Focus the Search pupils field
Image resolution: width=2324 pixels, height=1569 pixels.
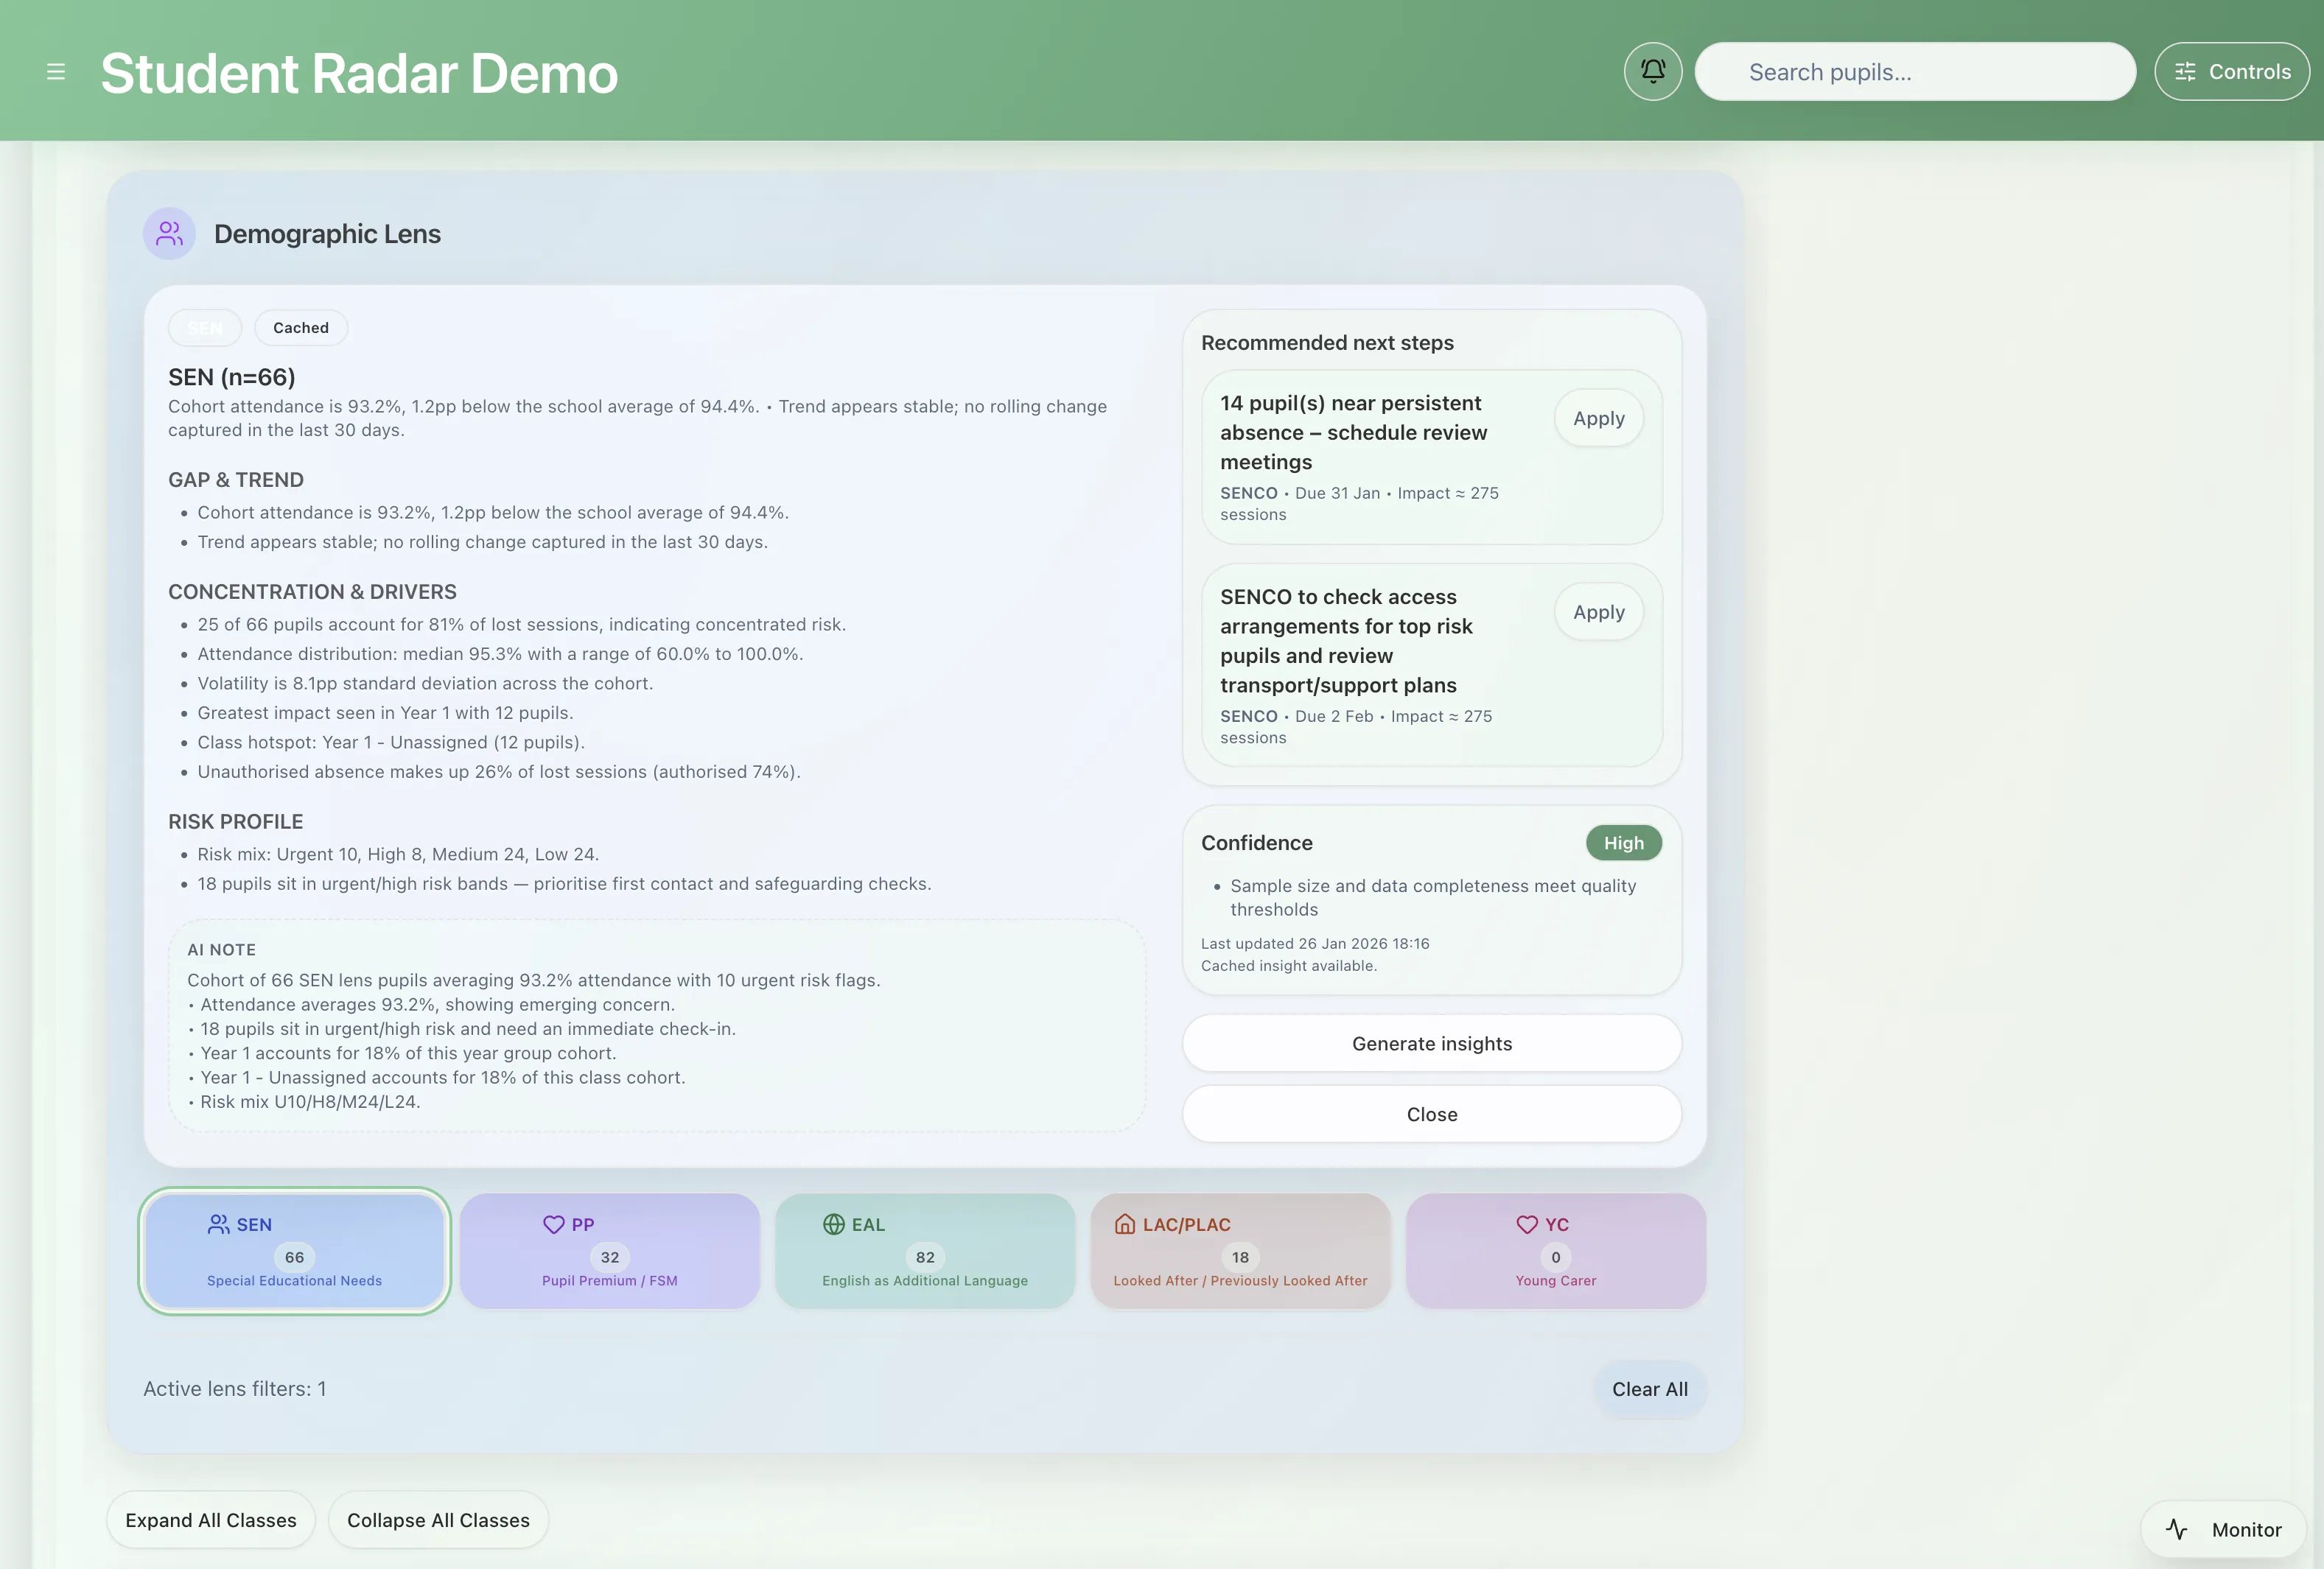tap(1914, 72)
